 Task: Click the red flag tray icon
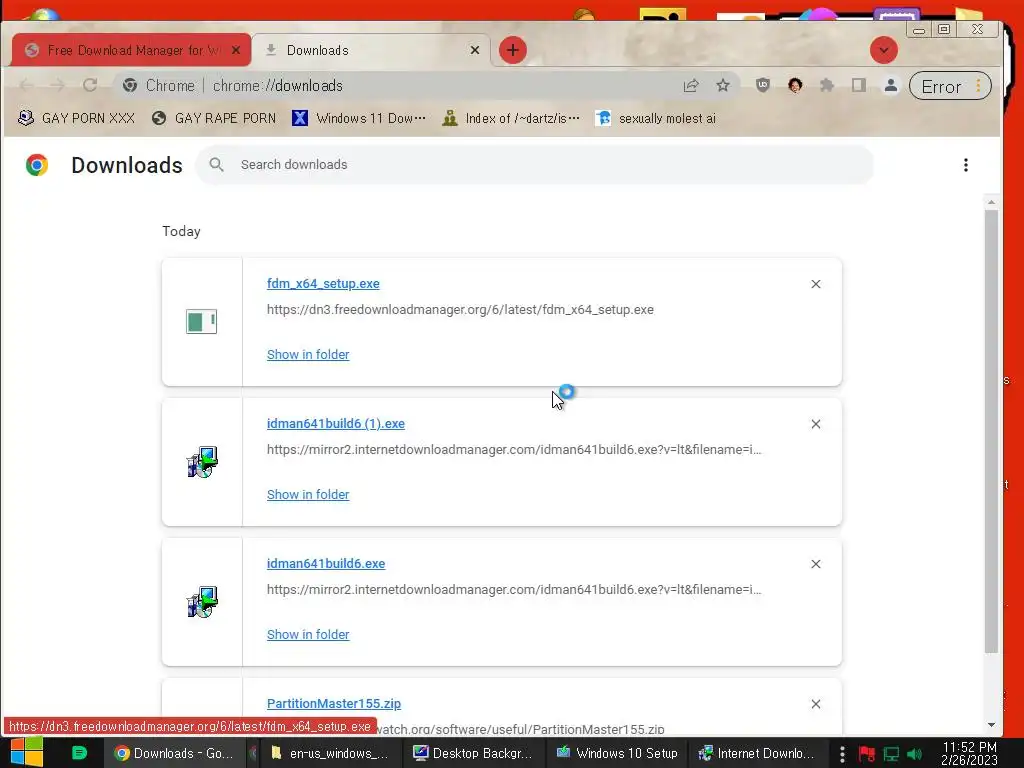click(867, 754)
